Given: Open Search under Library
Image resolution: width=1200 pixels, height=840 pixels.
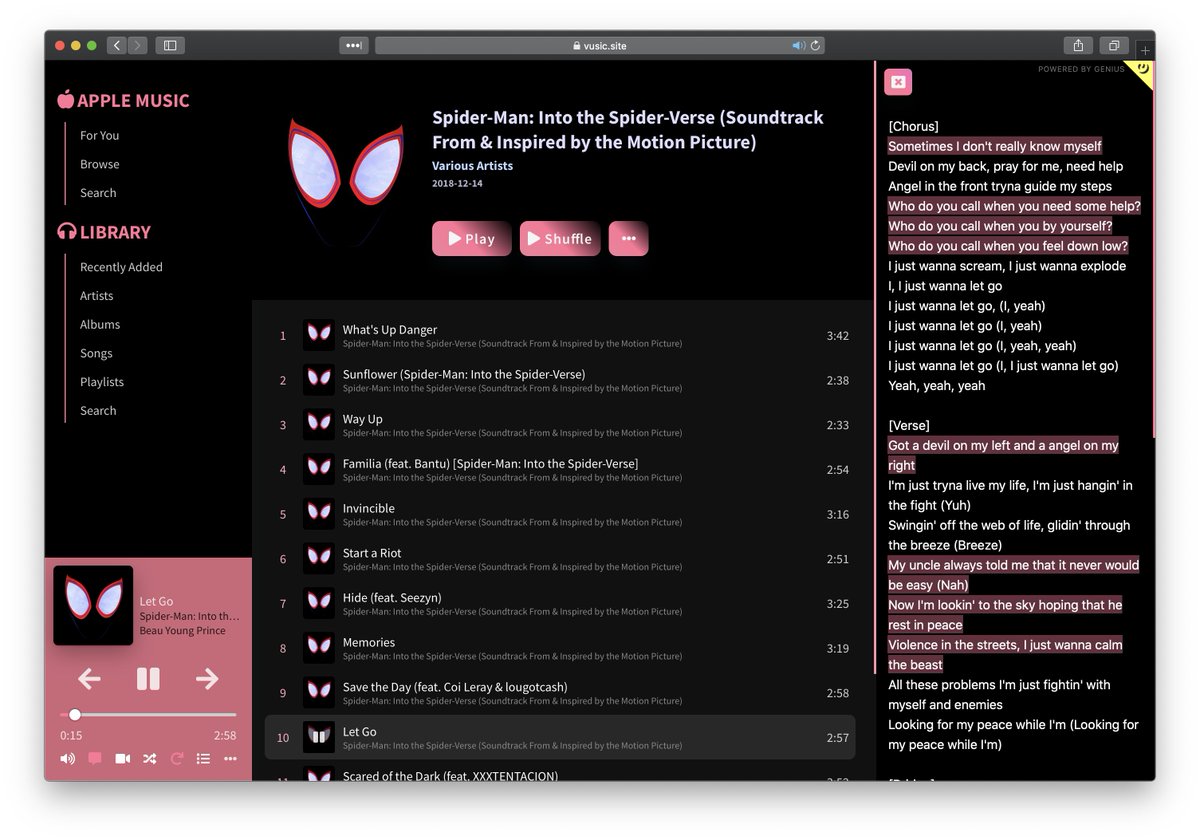Looking at the screenshot, I should point(98,411).
